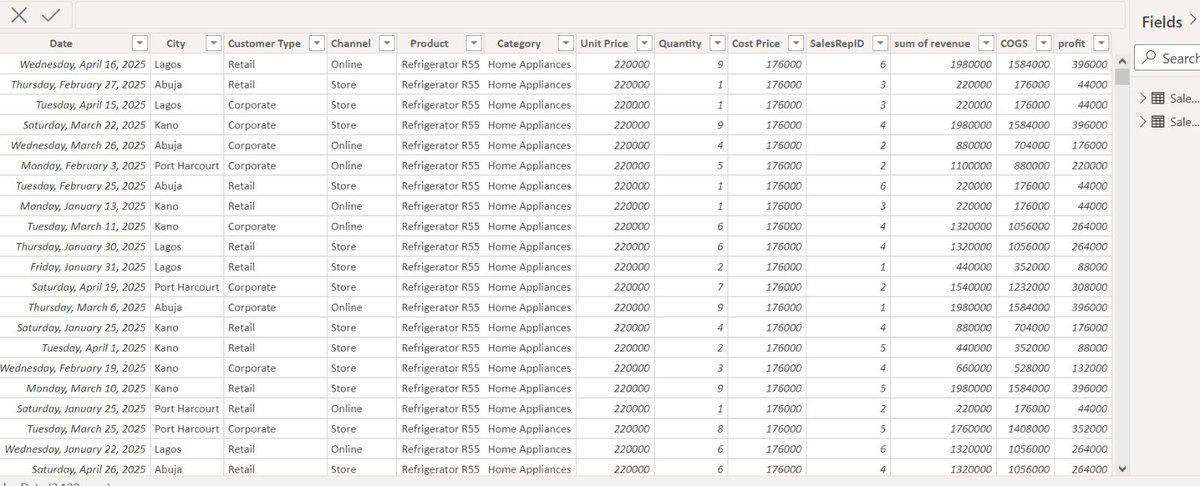Select the Customer Type column header
Viewport: 1200px width, 486px height.
click(264, 43)
